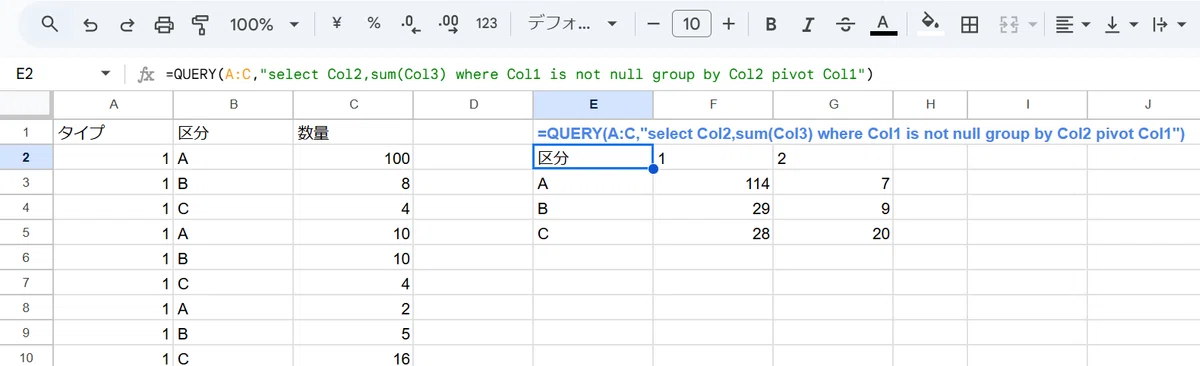Decrease decimal places
This screenshot has width=1200, height=366.
point(410,24)
